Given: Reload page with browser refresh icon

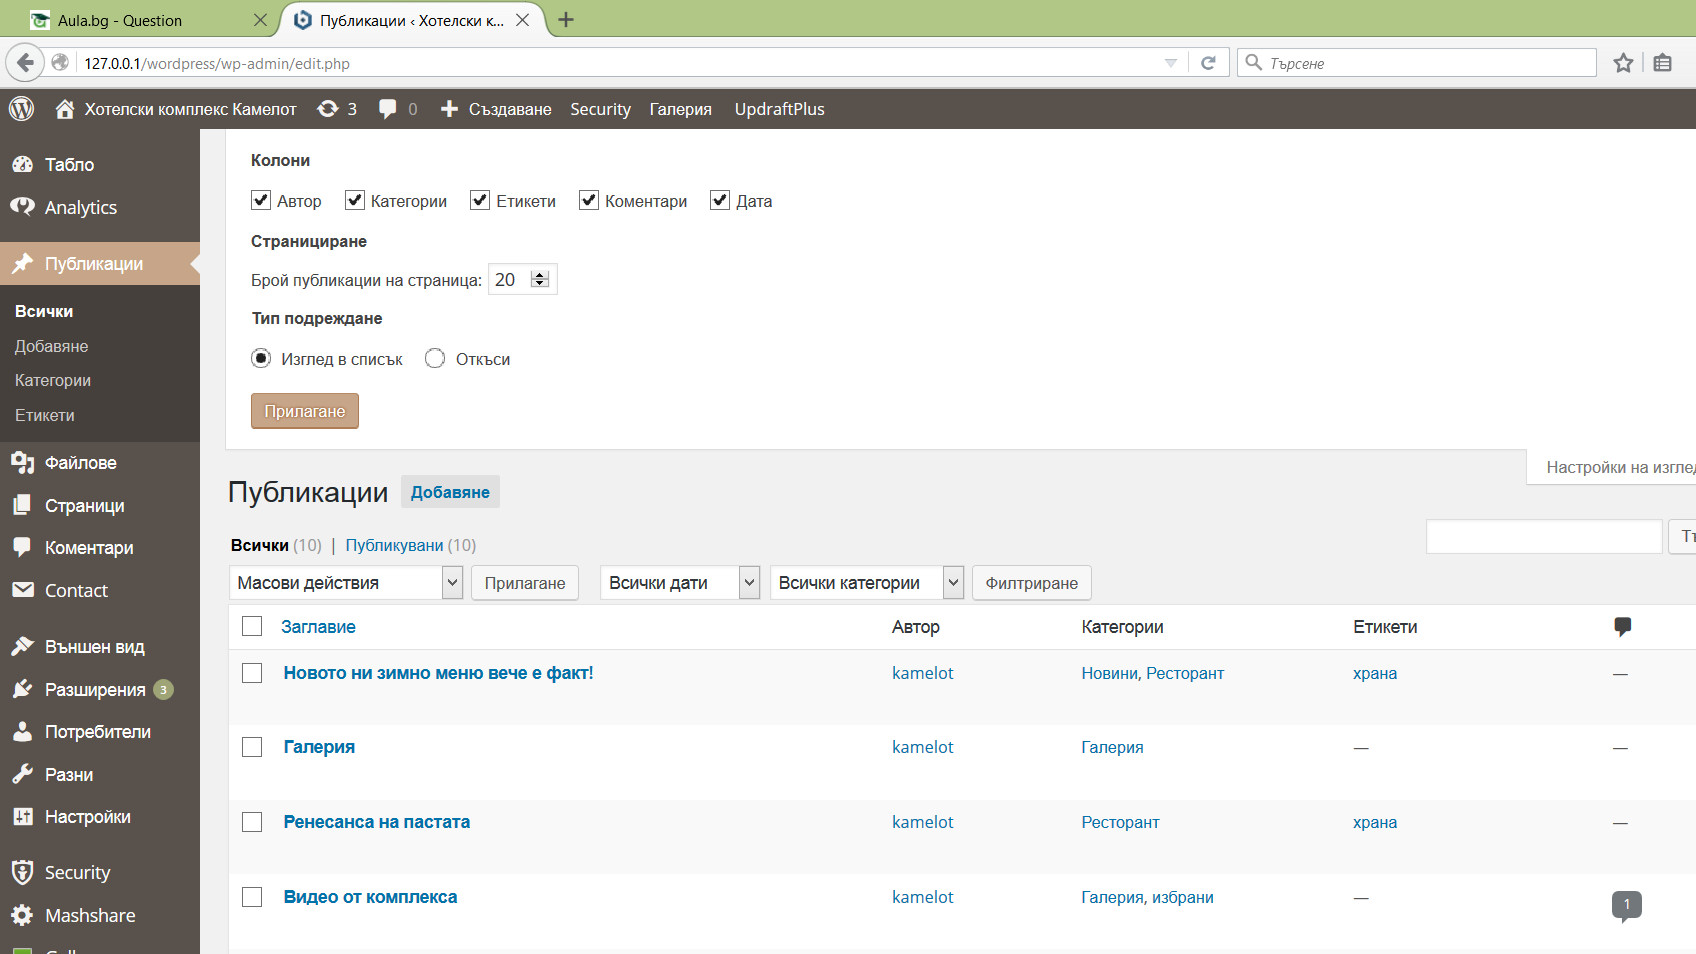Looking at the screenshot, I should click(x=1208, y=63).
